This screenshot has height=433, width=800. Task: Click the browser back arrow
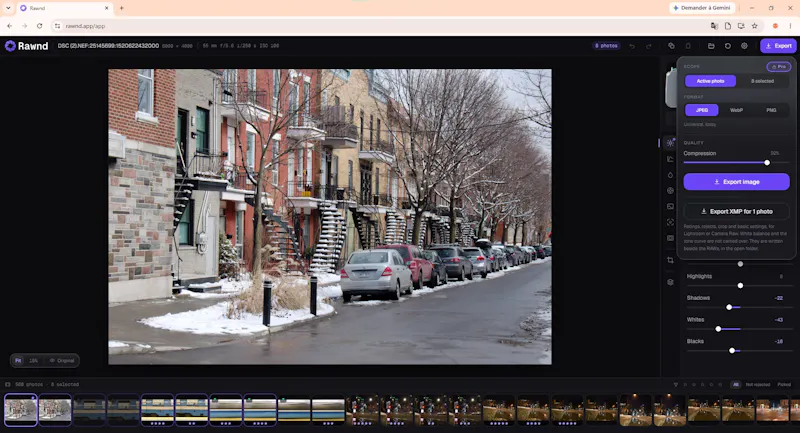[x=10, y=26]
